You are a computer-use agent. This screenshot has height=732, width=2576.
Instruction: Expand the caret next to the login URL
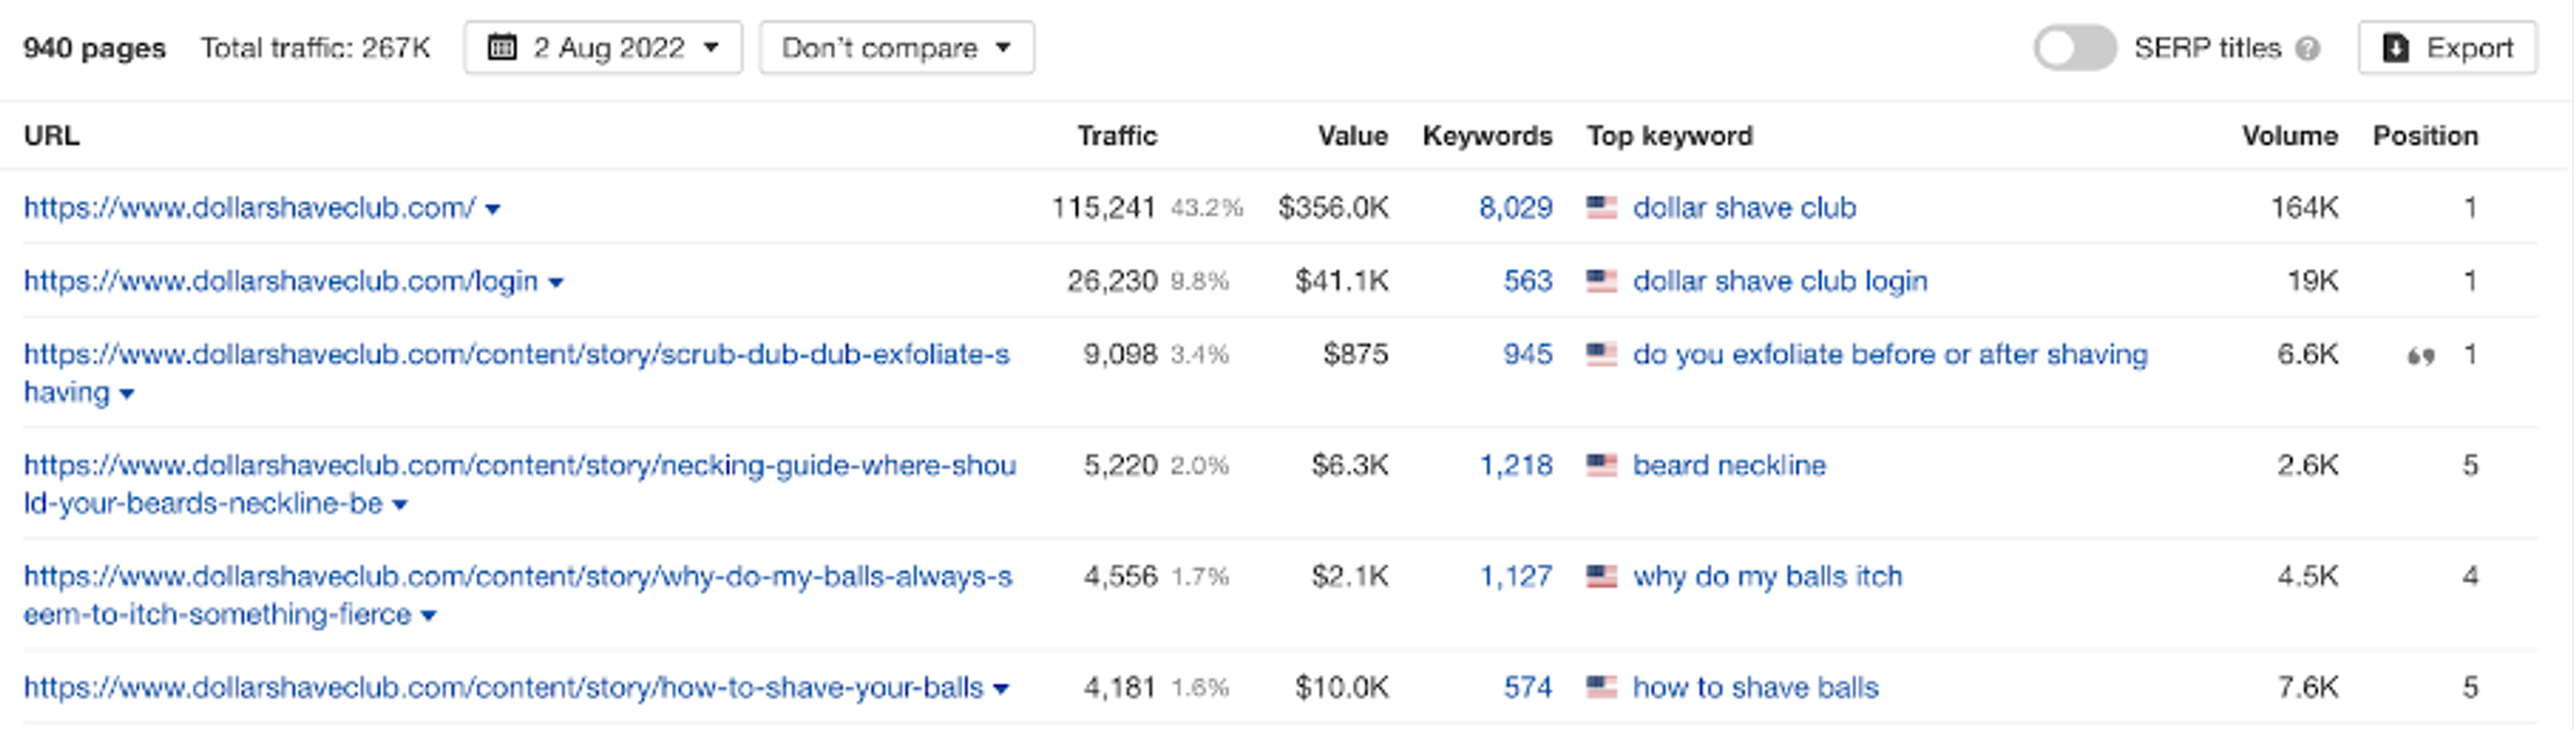click(x=556, y=283)
